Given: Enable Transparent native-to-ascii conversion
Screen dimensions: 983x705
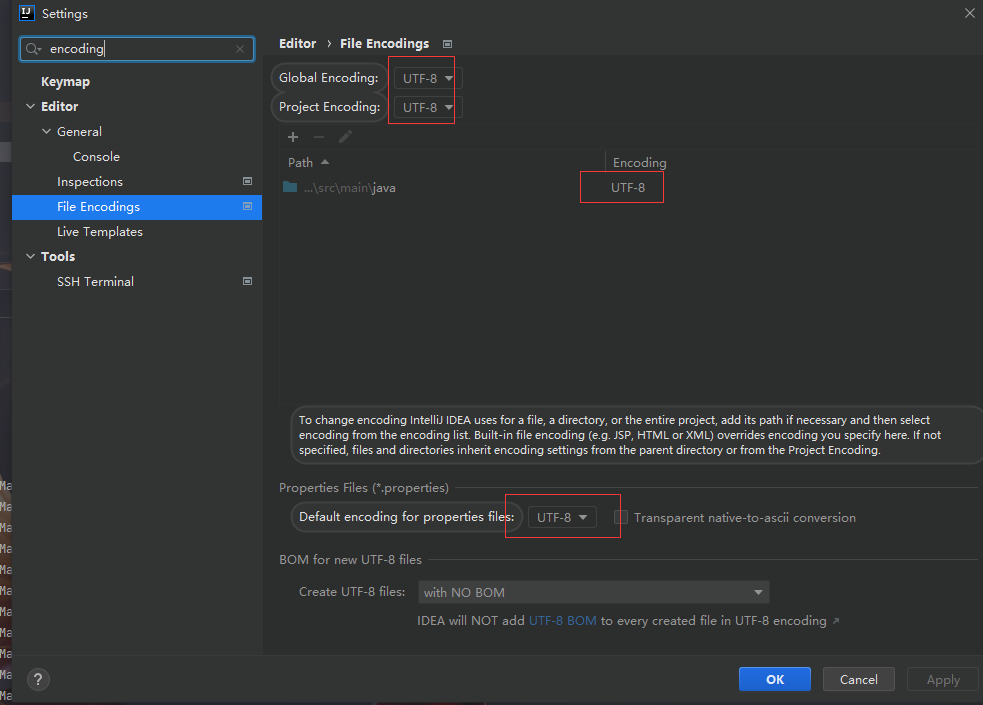Looking at the screenshot, I should click(x=621, y=517).
